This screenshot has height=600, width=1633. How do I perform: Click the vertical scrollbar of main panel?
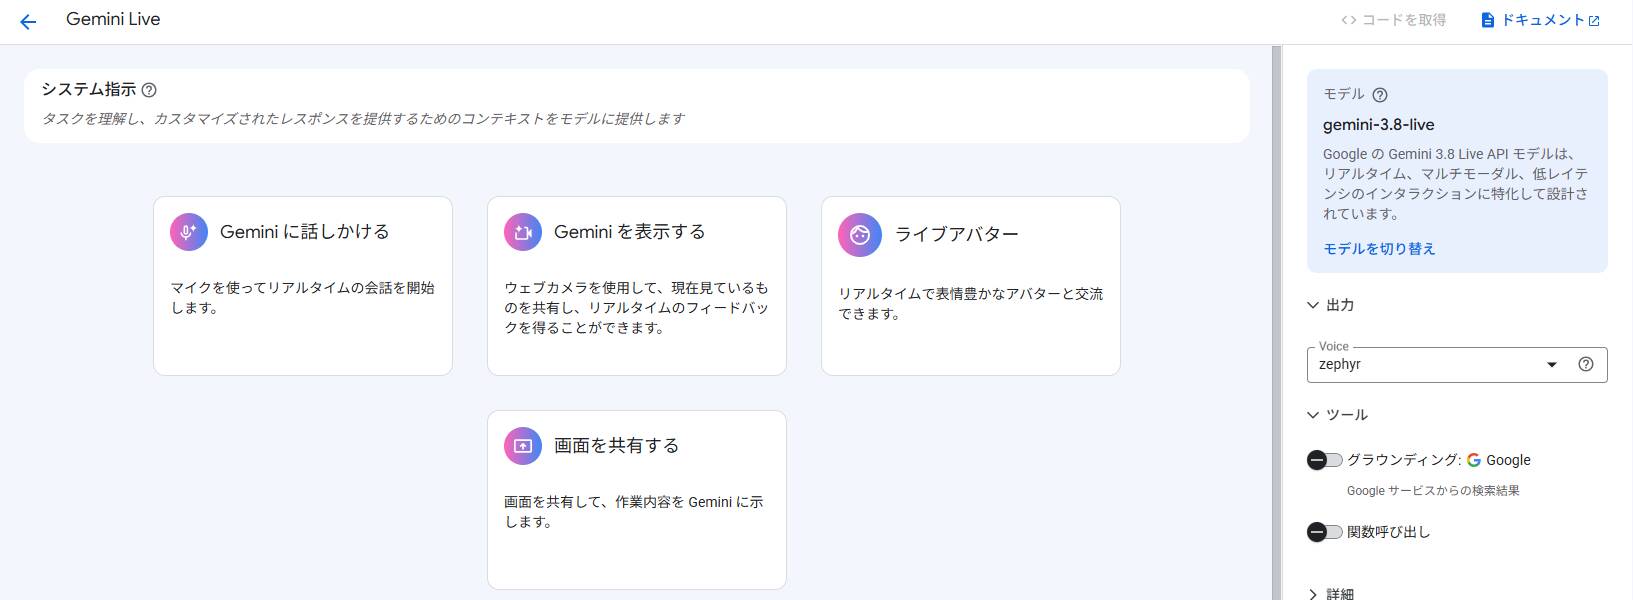pyautogui.click(x=1276, y=322)
